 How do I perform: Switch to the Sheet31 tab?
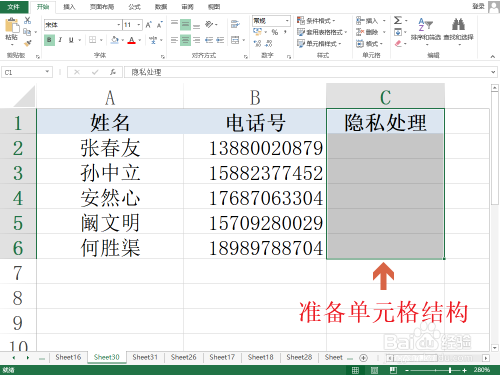coord(145,357)
